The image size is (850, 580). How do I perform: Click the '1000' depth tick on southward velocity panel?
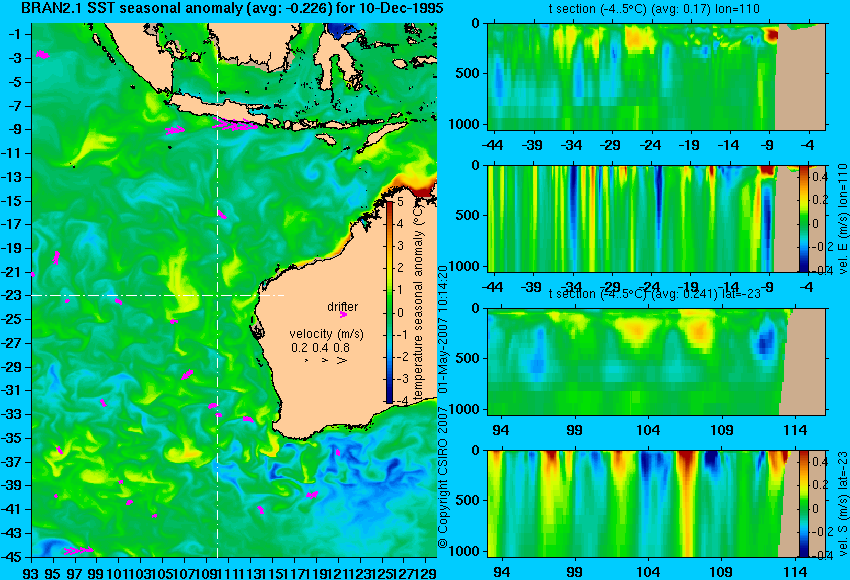(x=466, y=551)
